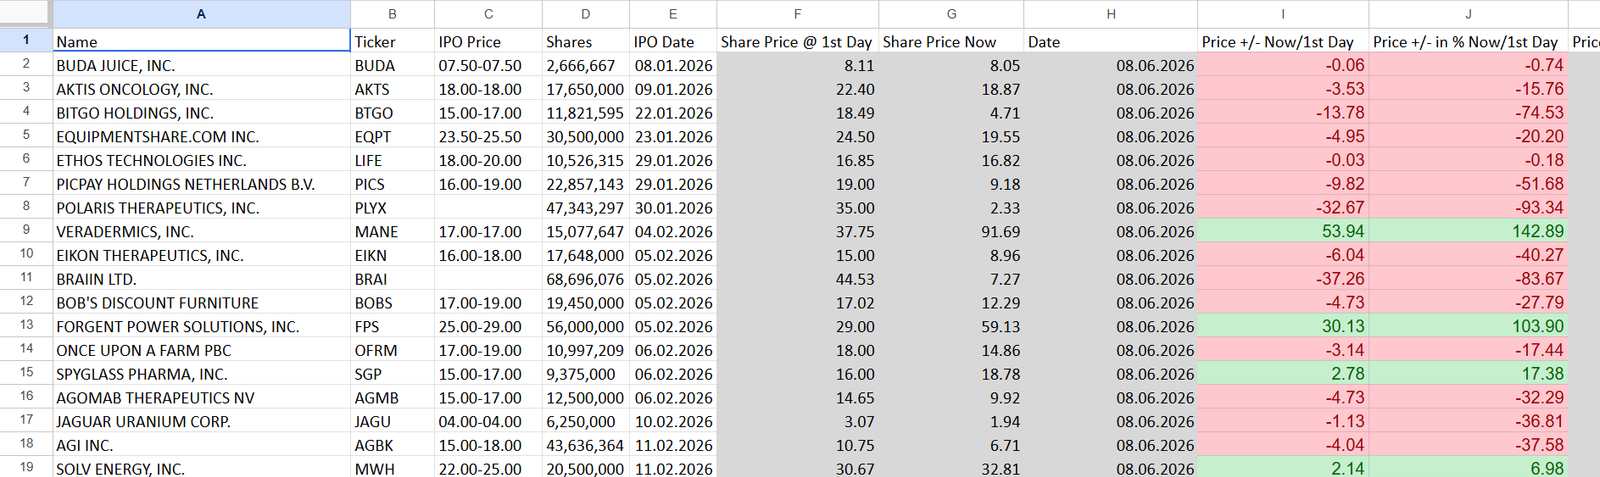This screenshot has height=477, width=1600.
Task: Select the cell 'ONCE UPON A FARM PBC'
Action: click(201, 350)
